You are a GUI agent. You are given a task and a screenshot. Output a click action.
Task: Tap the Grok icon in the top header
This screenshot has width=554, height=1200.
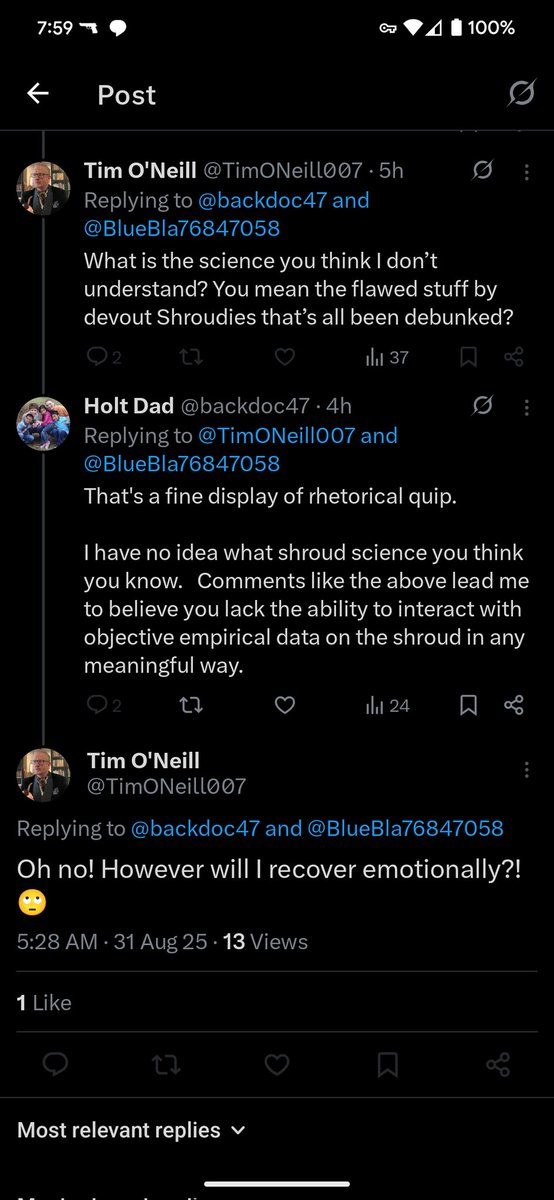[x=520, y=94]
